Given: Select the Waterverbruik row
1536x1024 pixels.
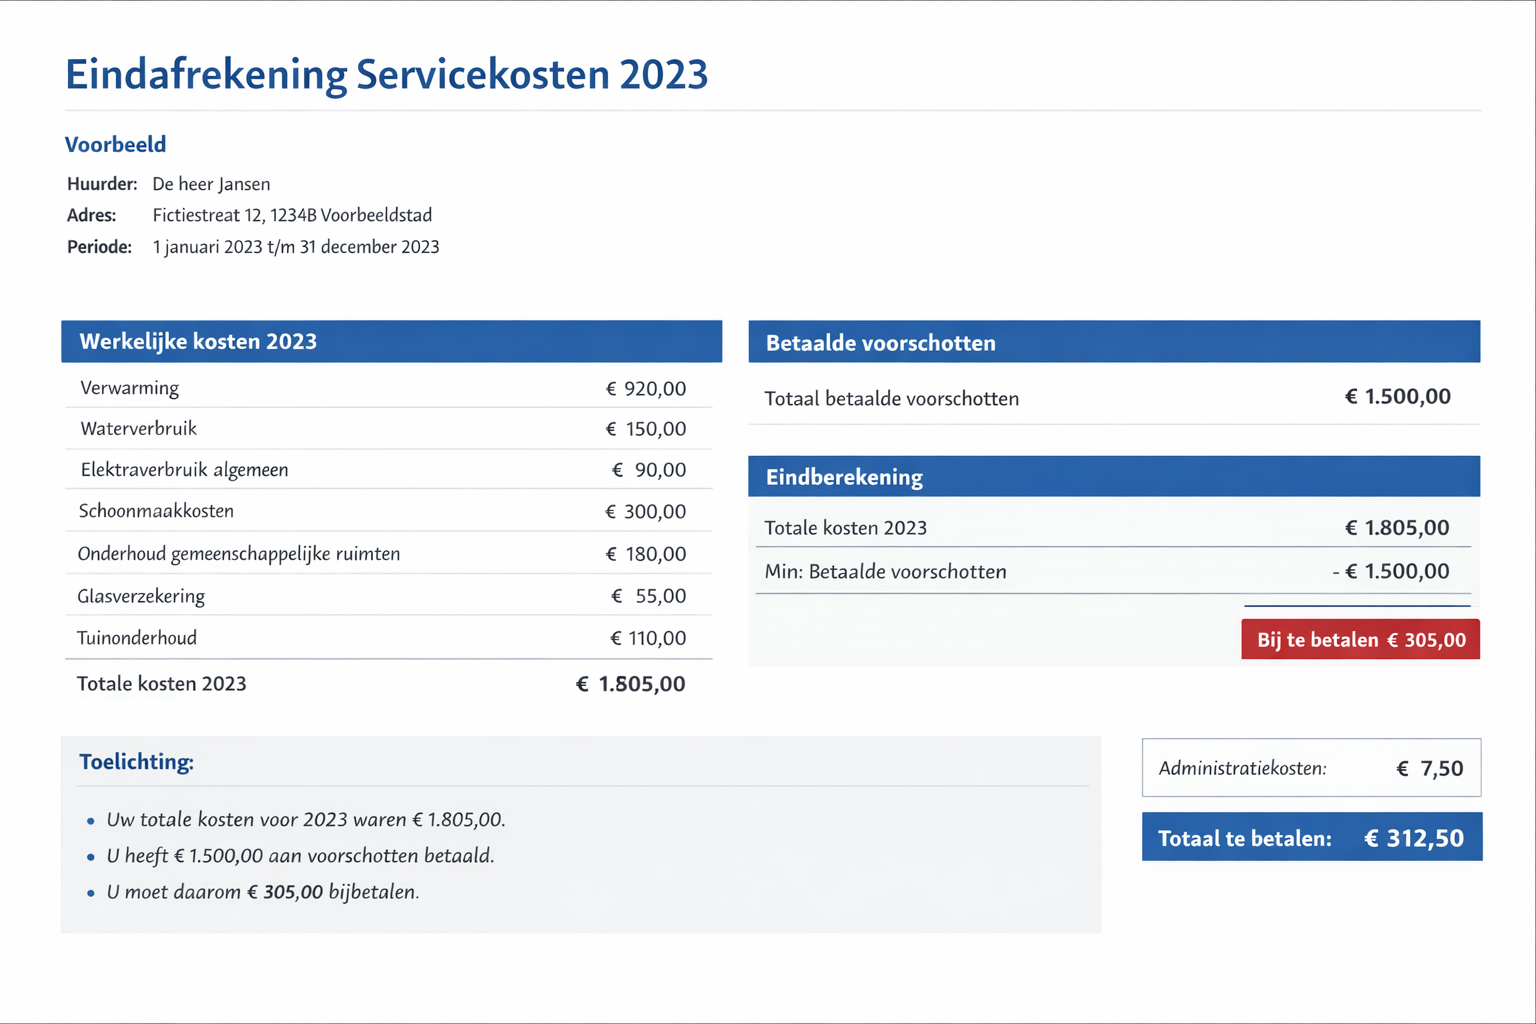Looking at the screenshot, I should pyautogui.click(x=388, y=429).
